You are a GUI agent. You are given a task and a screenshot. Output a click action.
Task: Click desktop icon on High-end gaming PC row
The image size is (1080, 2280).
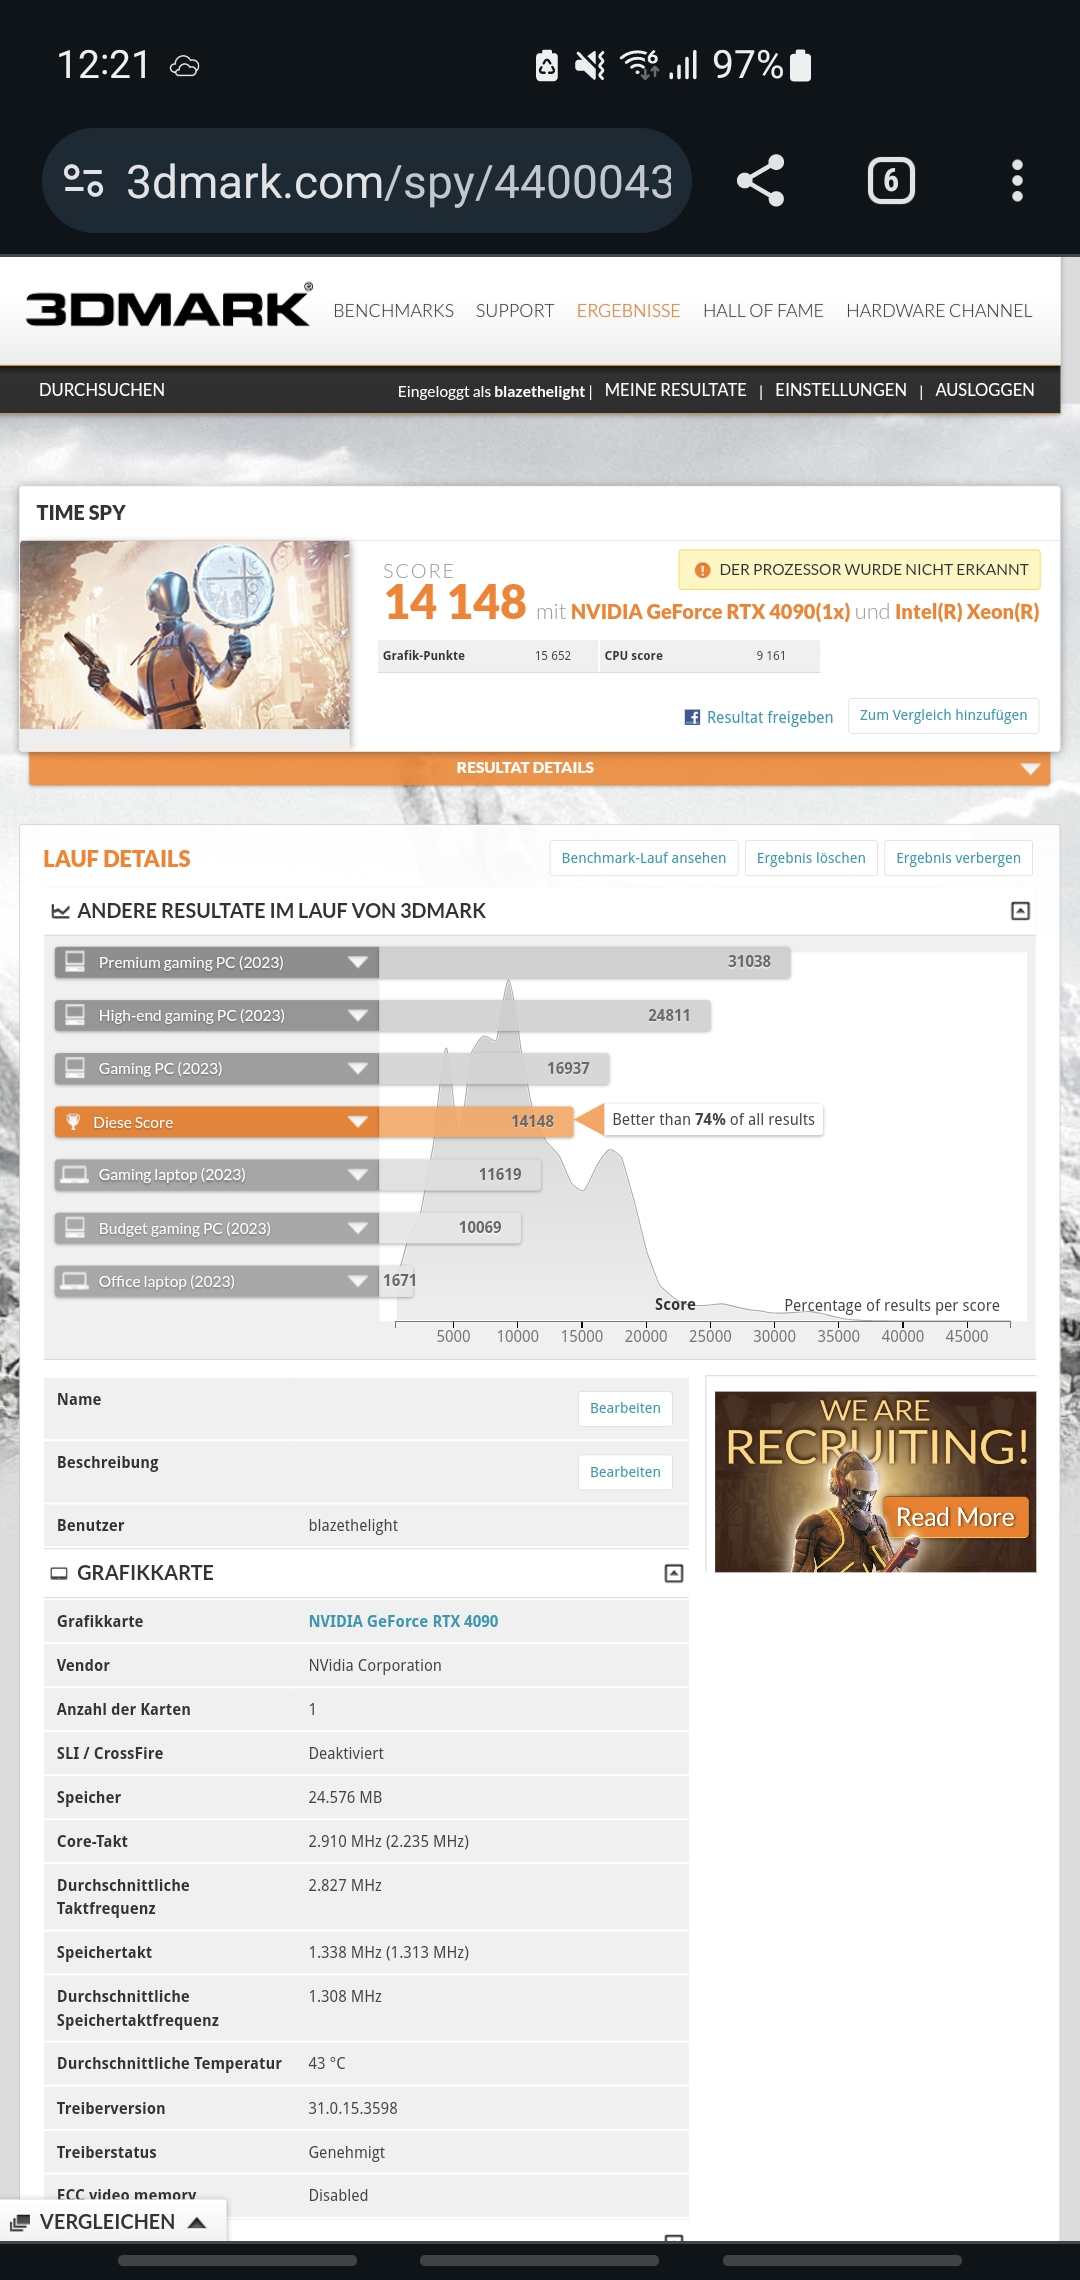(74, 1014)
